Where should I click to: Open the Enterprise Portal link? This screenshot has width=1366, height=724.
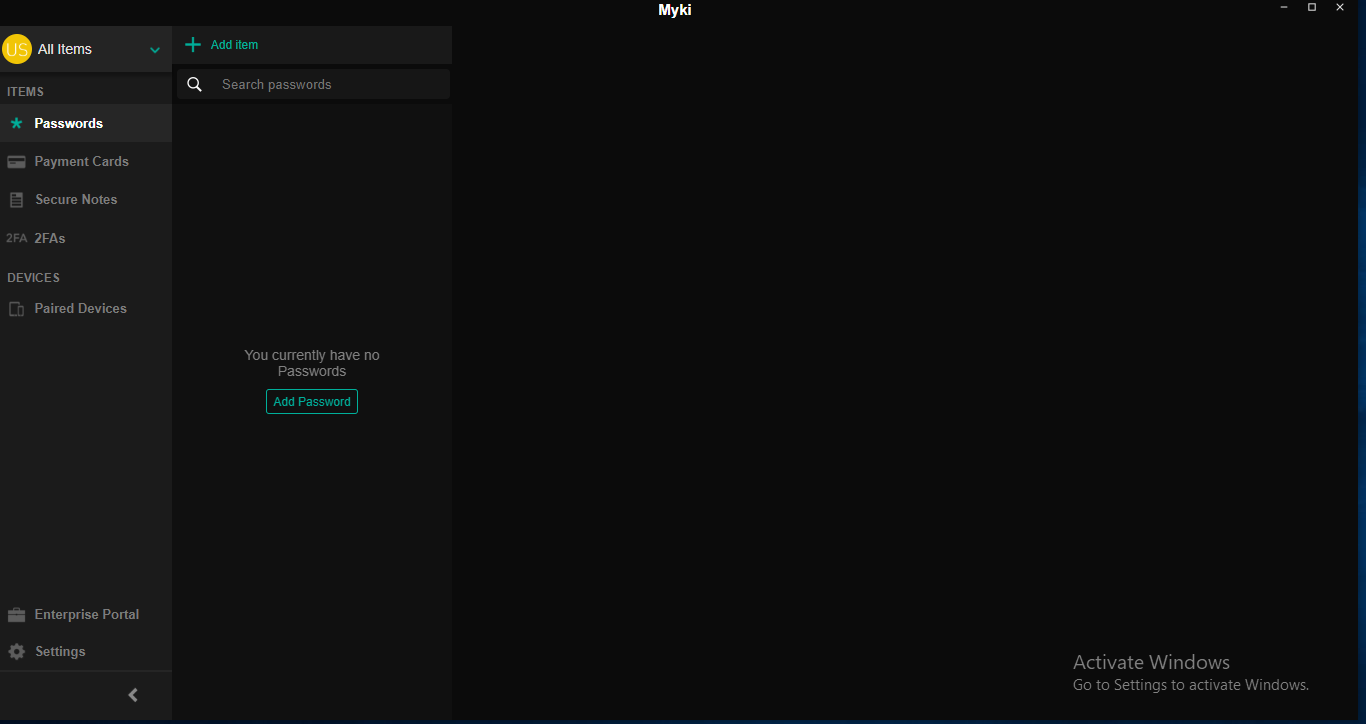(86, 614)
